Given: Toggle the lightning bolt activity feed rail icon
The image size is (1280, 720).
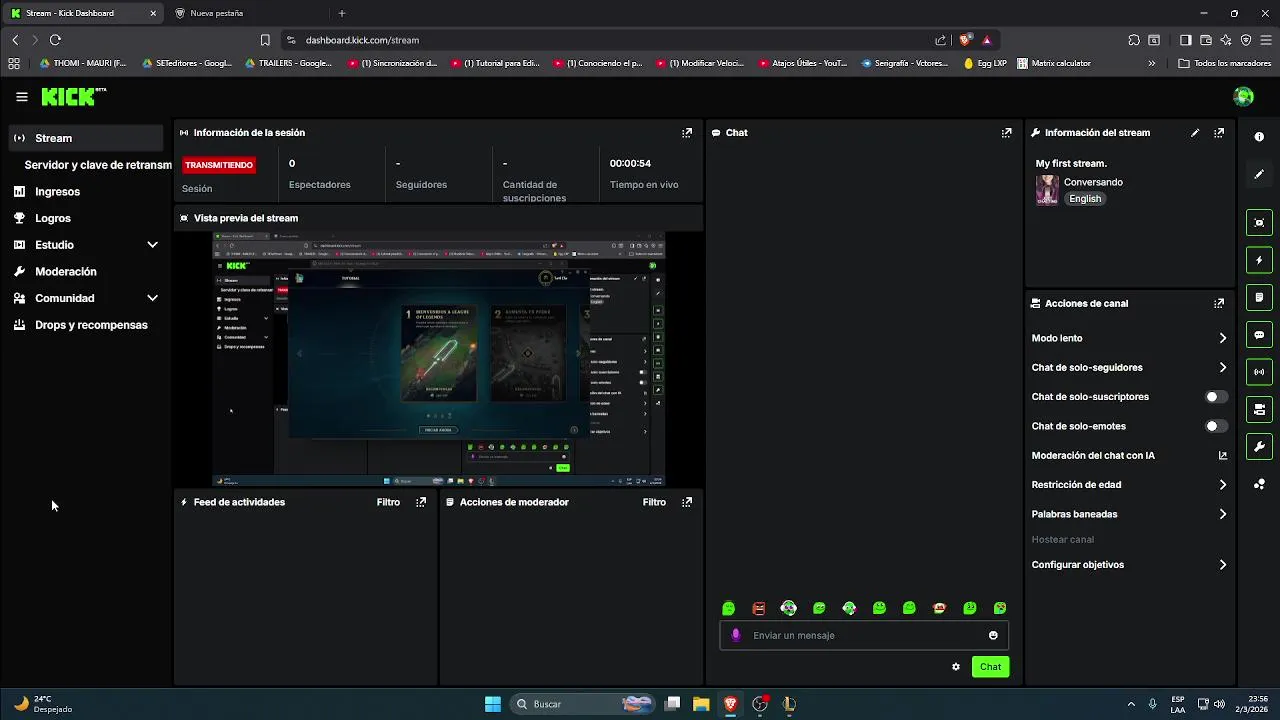Looking at the screenshot, I should pos(1259,260).
